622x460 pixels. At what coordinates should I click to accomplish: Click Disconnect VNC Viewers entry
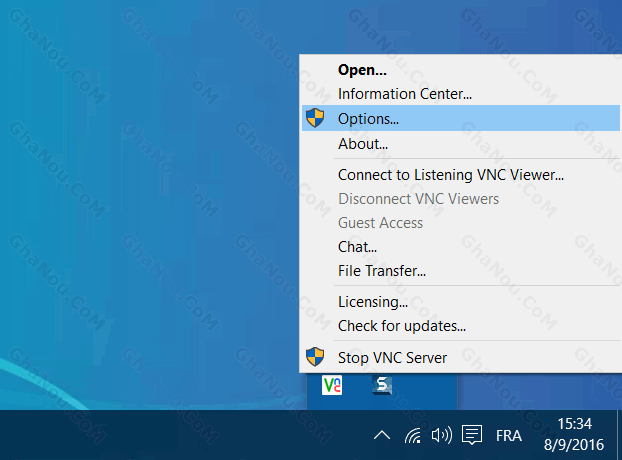point(461,199)
